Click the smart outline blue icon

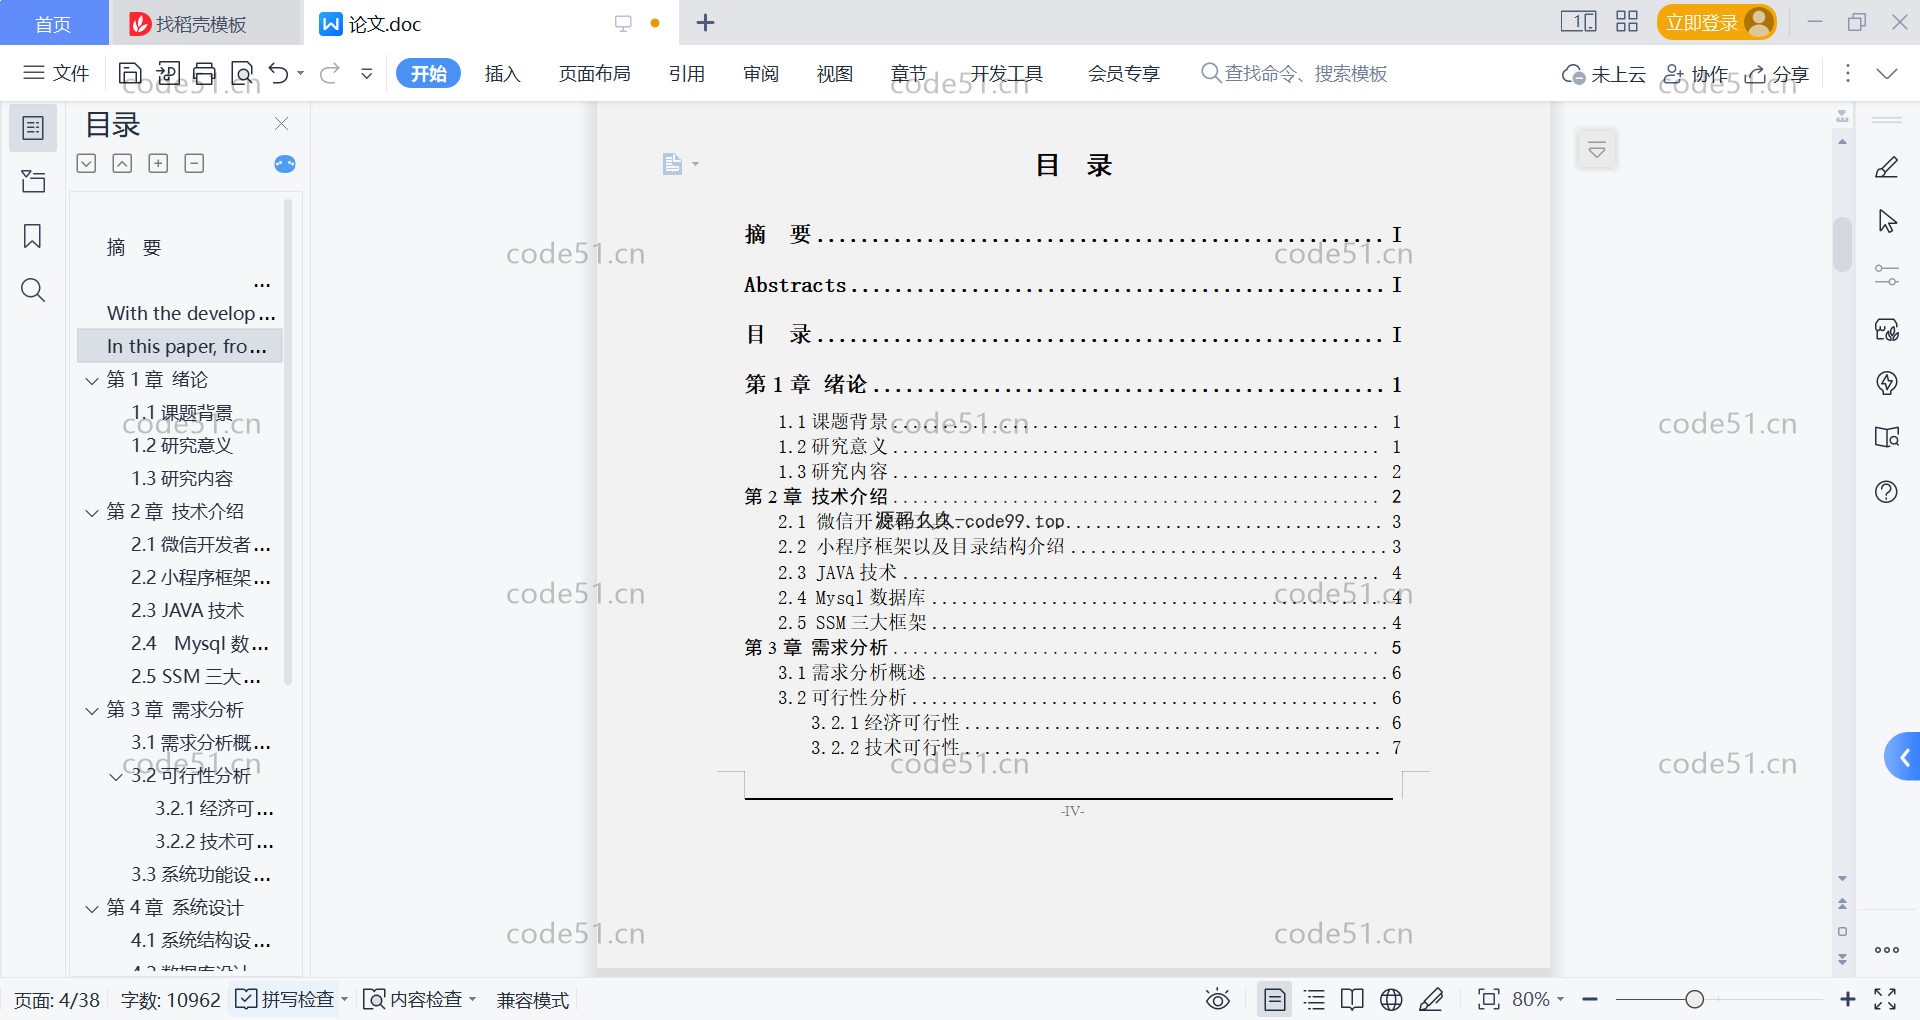coord(285,164)
